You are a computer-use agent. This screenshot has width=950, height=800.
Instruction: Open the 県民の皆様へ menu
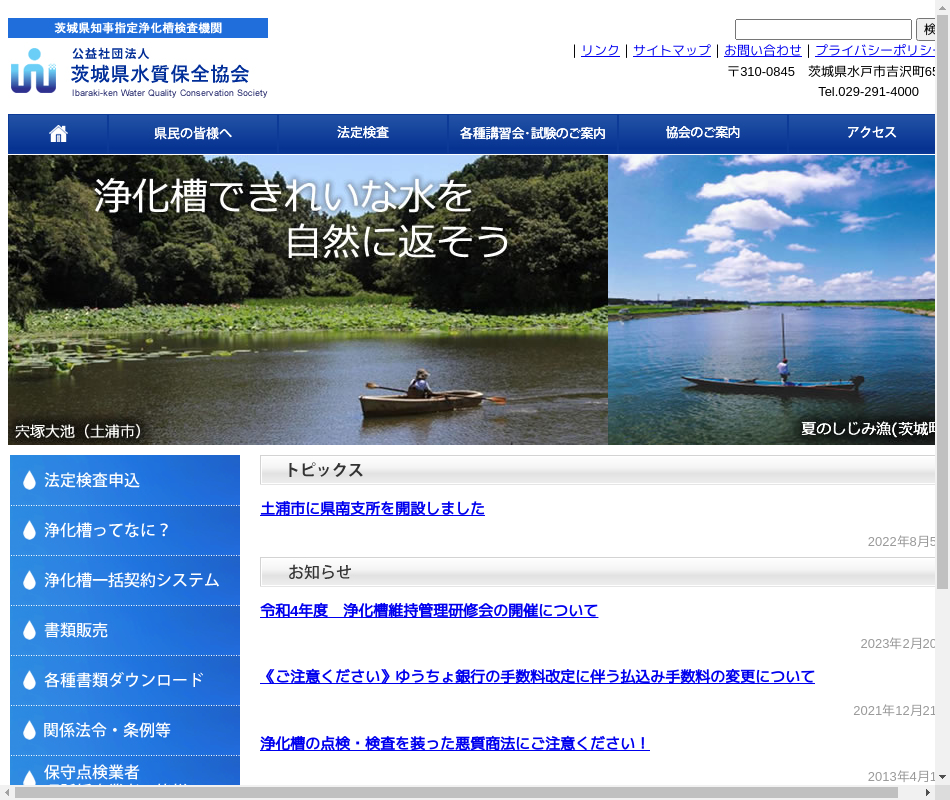coord(193,134)
